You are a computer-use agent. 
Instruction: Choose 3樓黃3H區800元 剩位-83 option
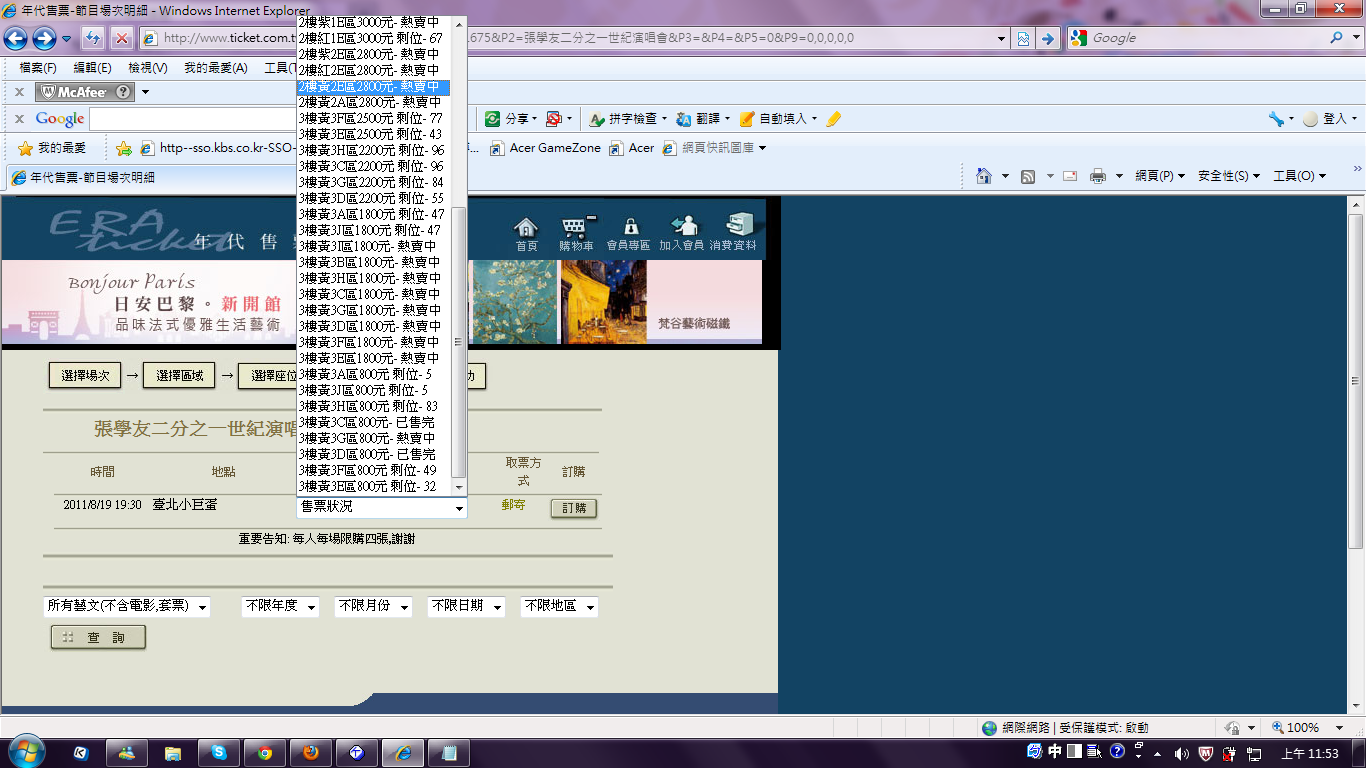[374, 406]
